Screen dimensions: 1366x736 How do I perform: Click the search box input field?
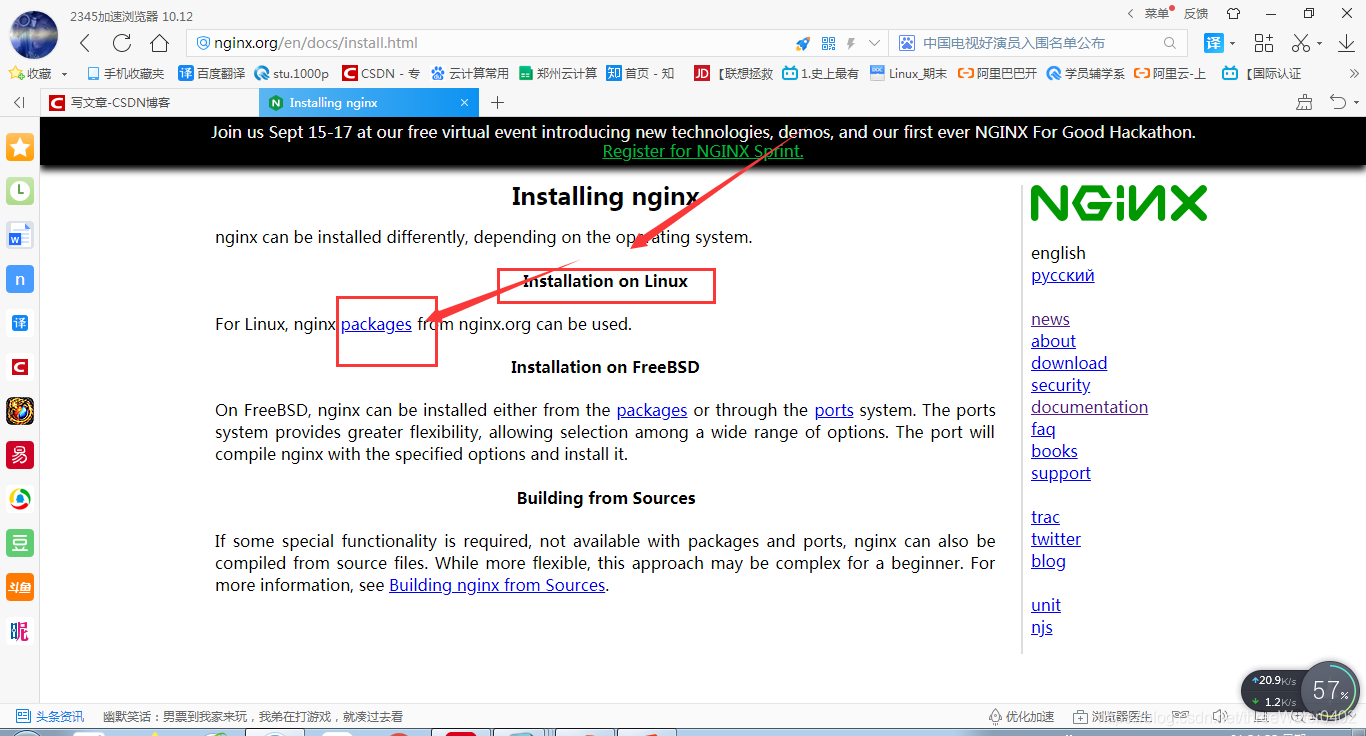1040,43
